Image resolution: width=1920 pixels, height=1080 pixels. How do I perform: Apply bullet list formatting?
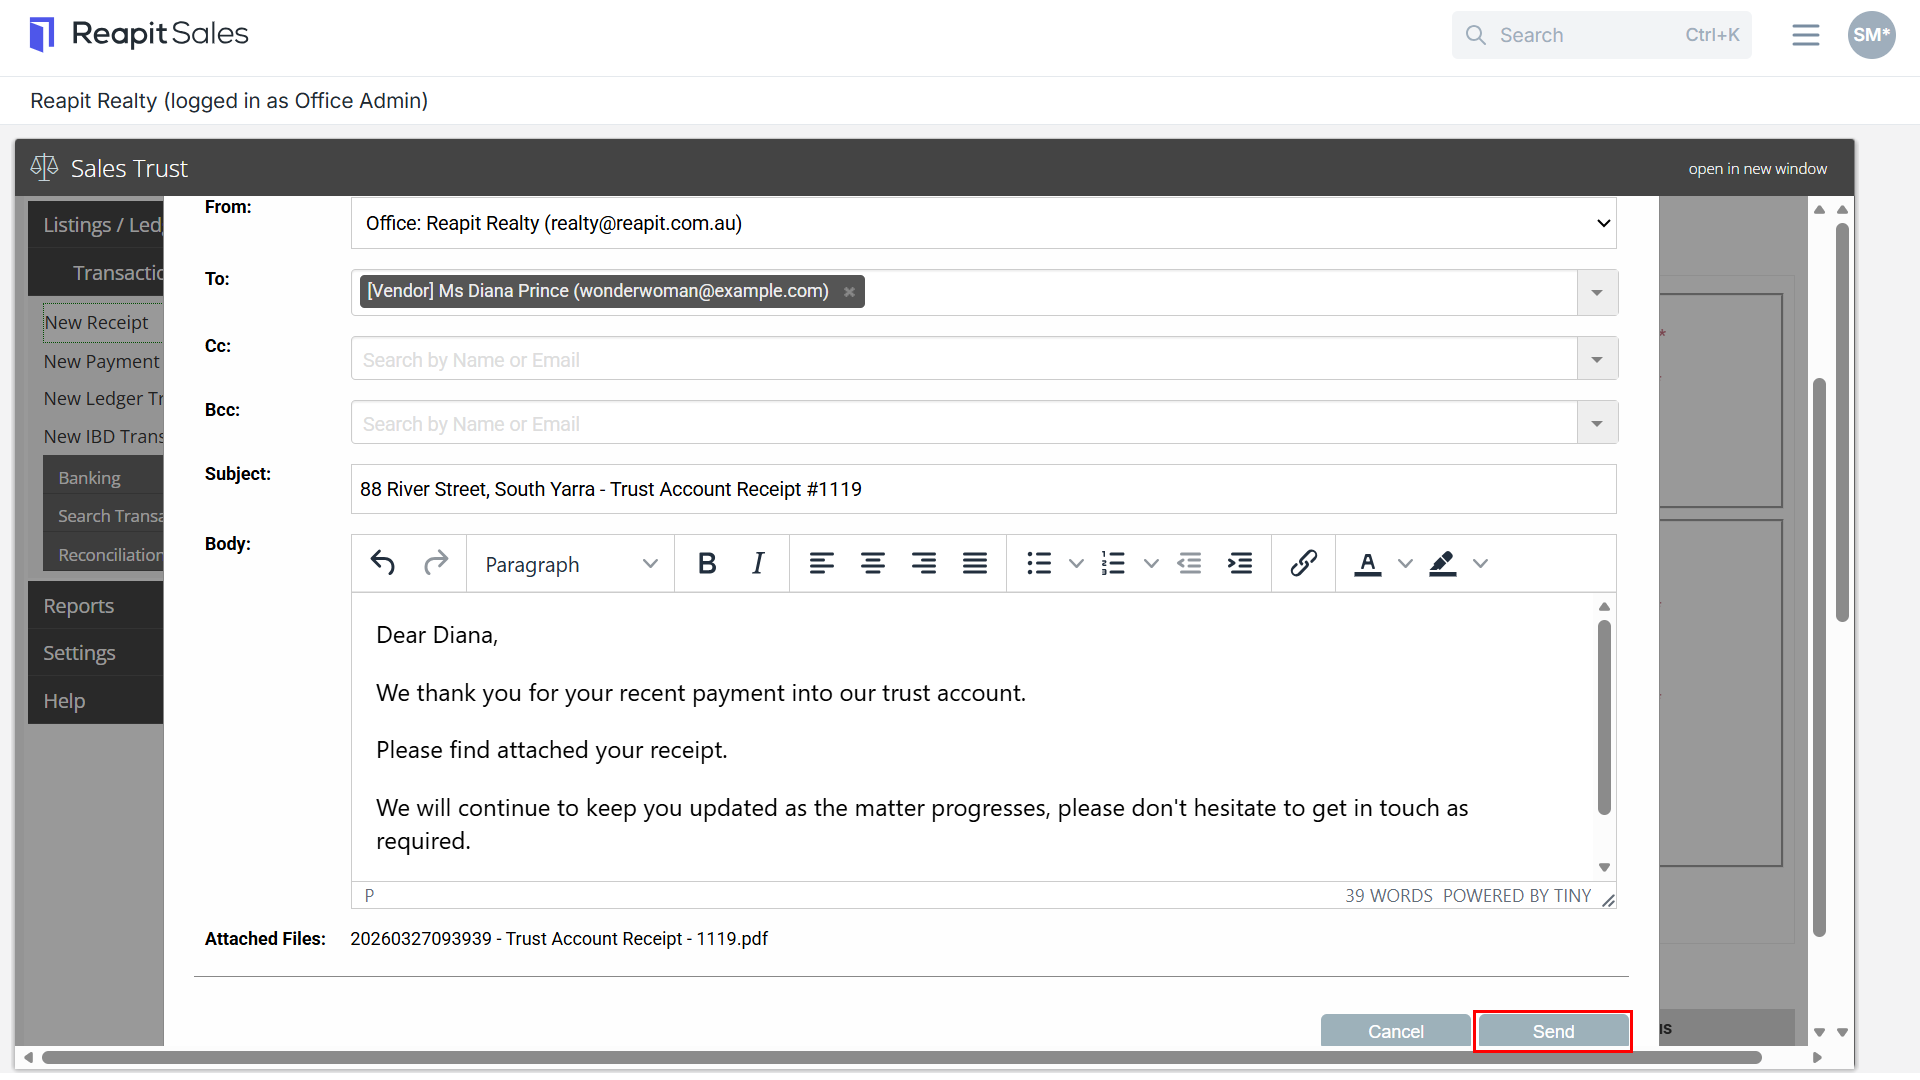1039,564
